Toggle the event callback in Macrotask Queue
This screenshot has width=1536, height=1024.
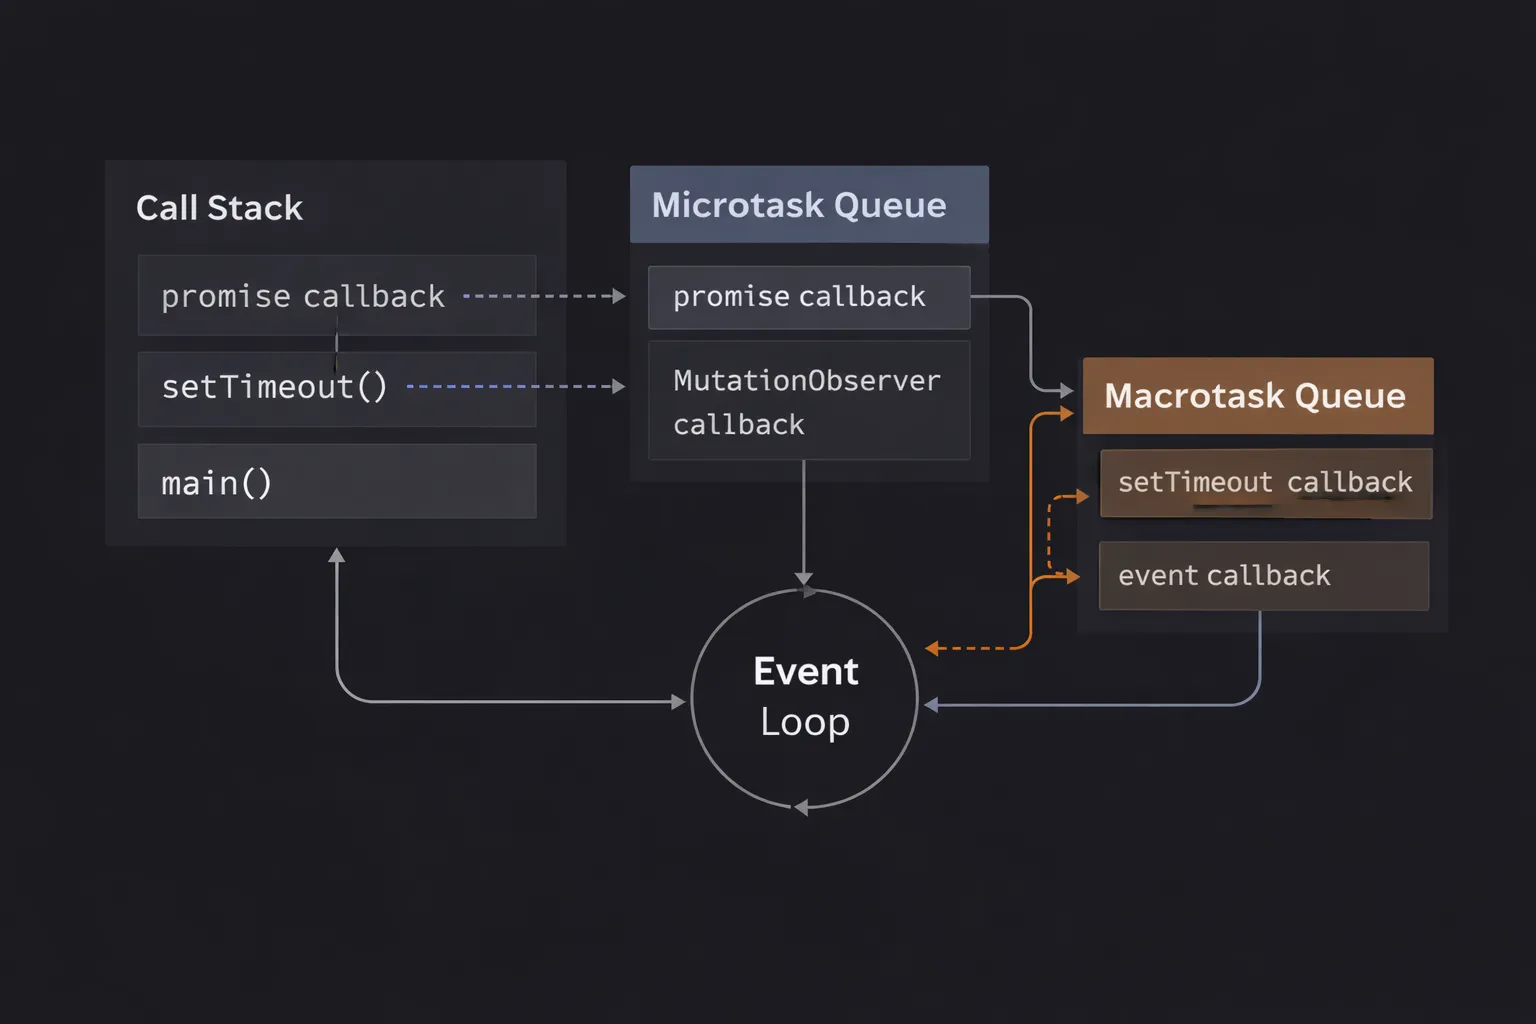[1263, 576]
